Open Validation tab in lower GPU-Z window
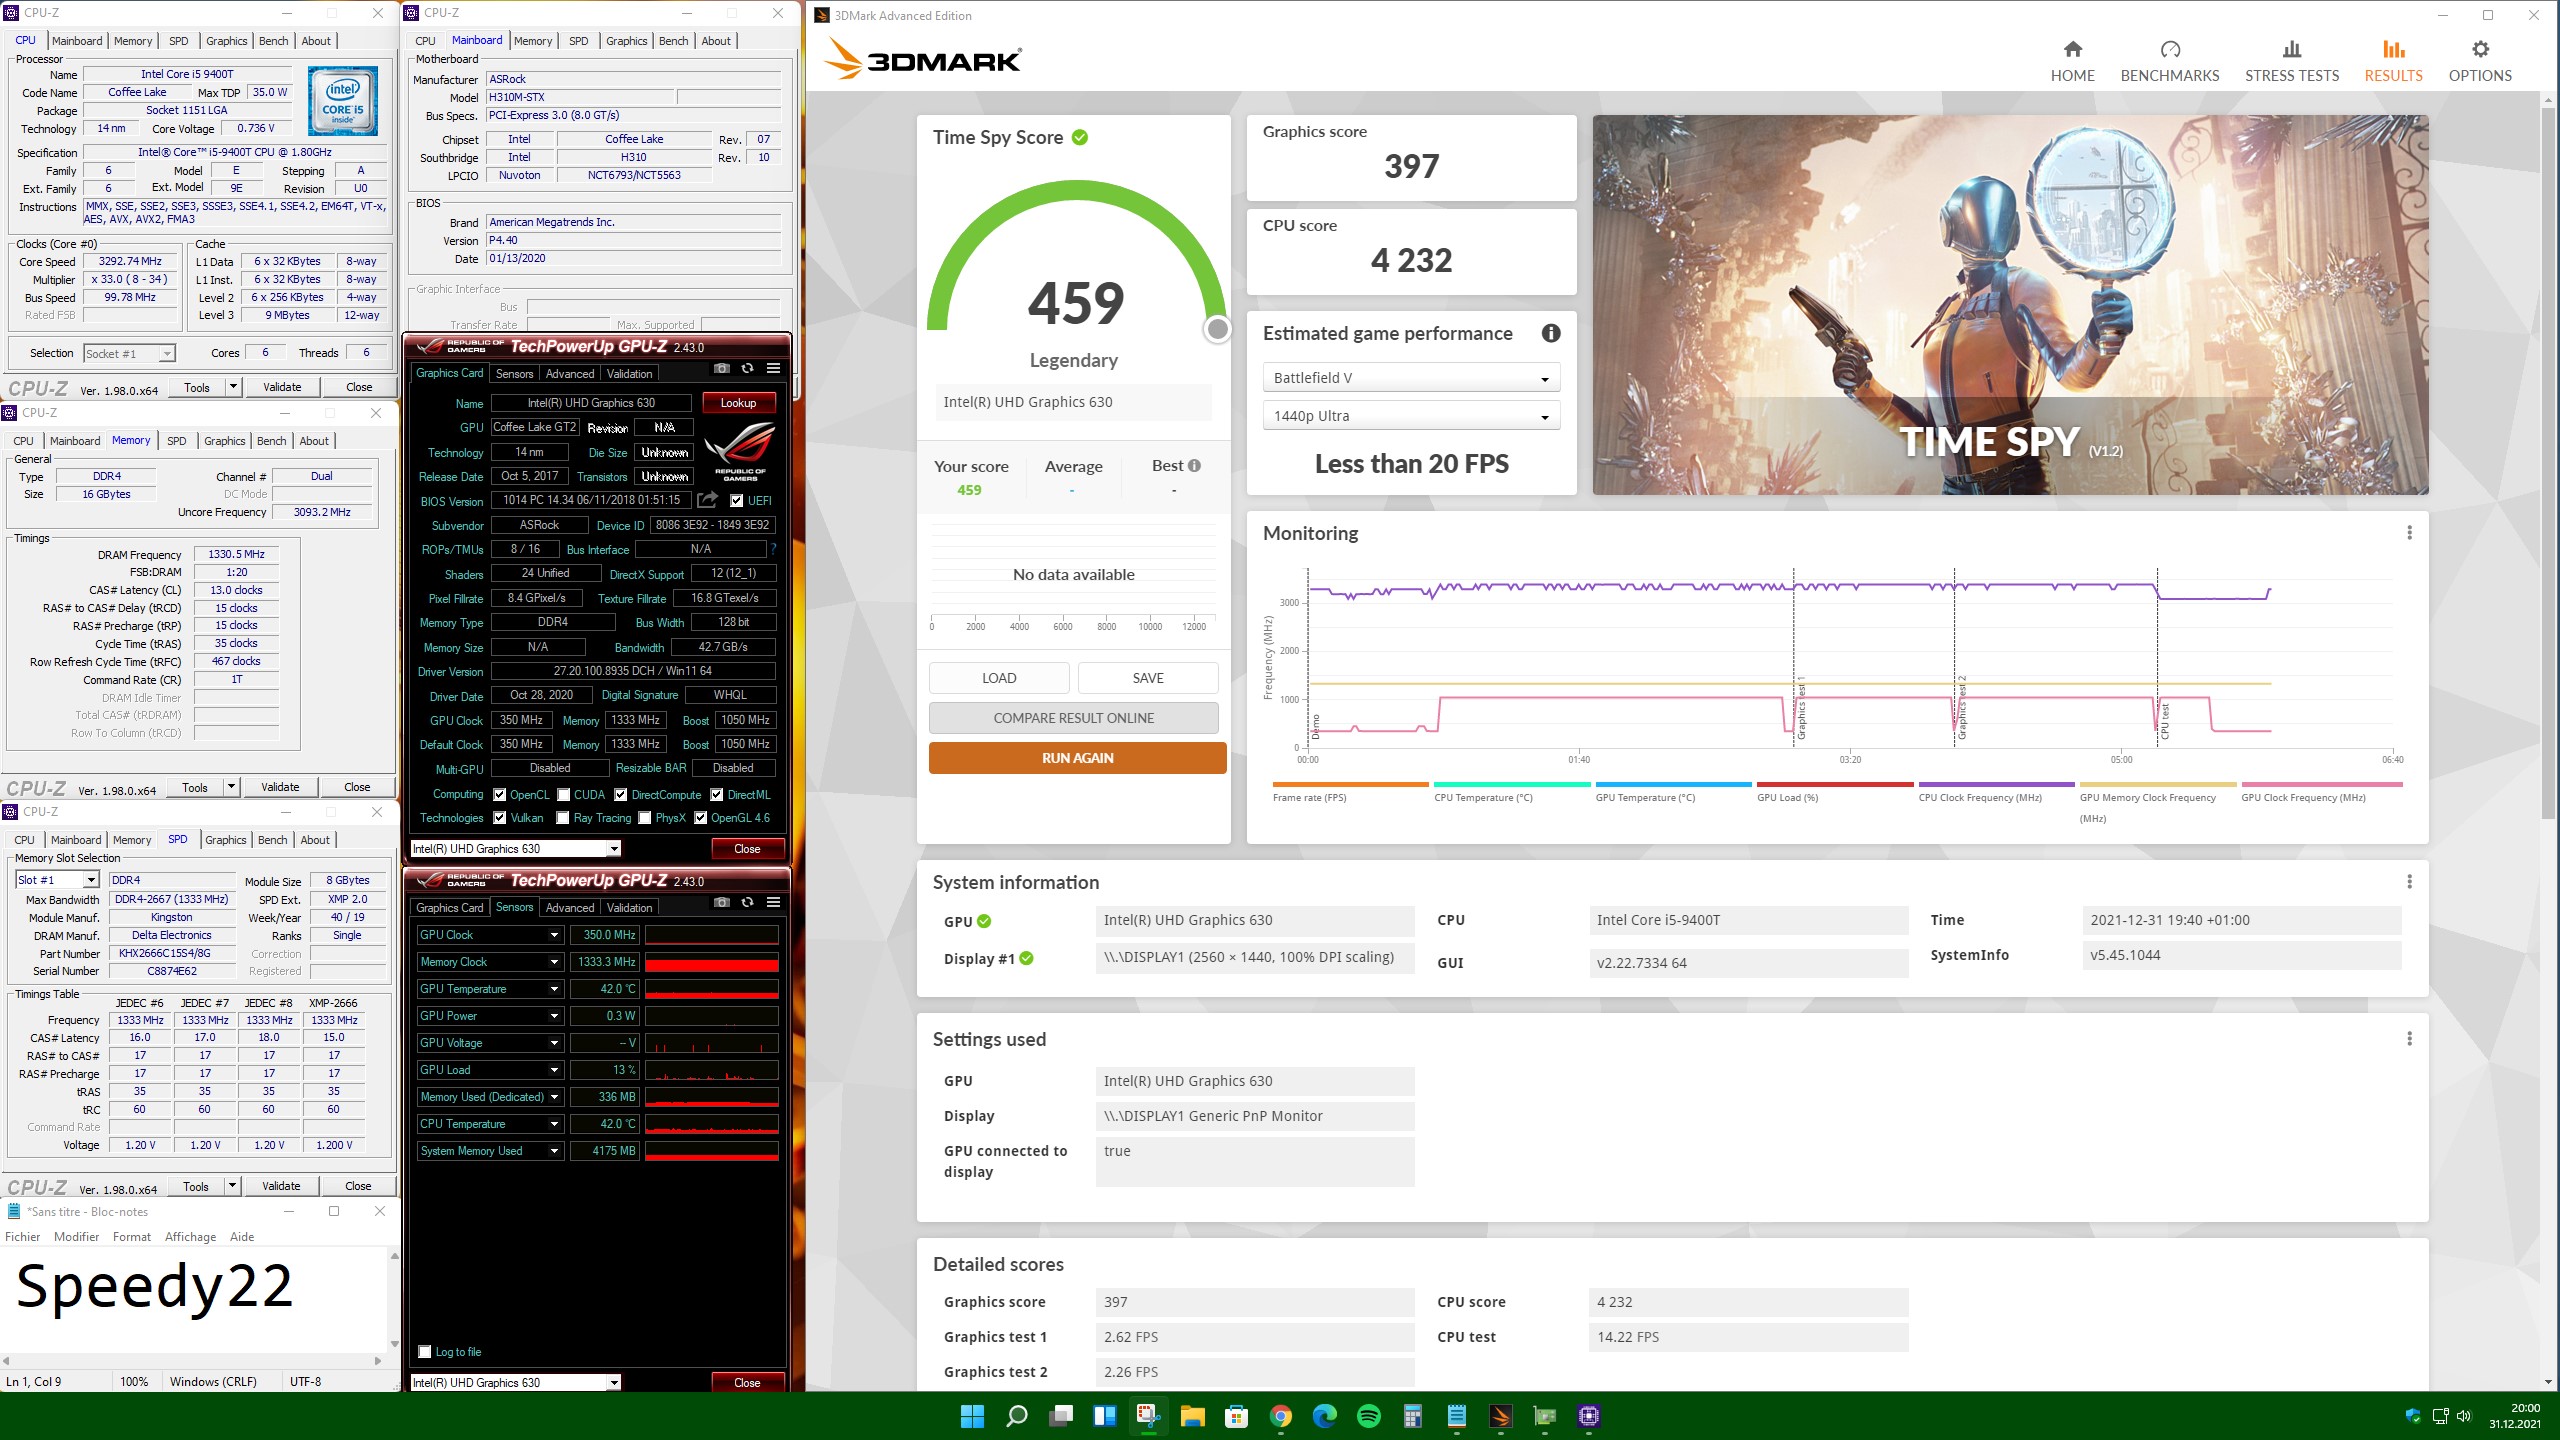This screenshot has width=2560, height=1440. point(629,908)
